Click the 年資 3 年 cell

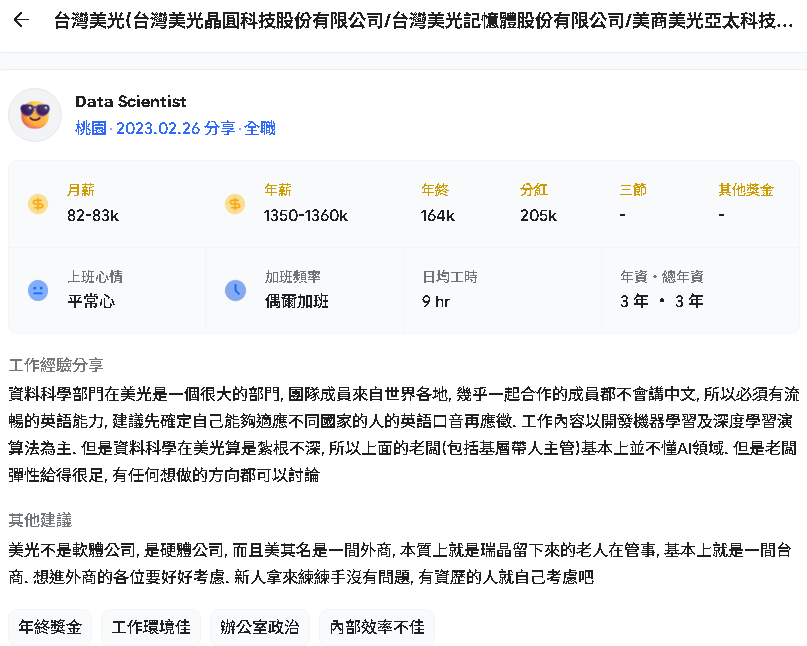pos(700,290)
